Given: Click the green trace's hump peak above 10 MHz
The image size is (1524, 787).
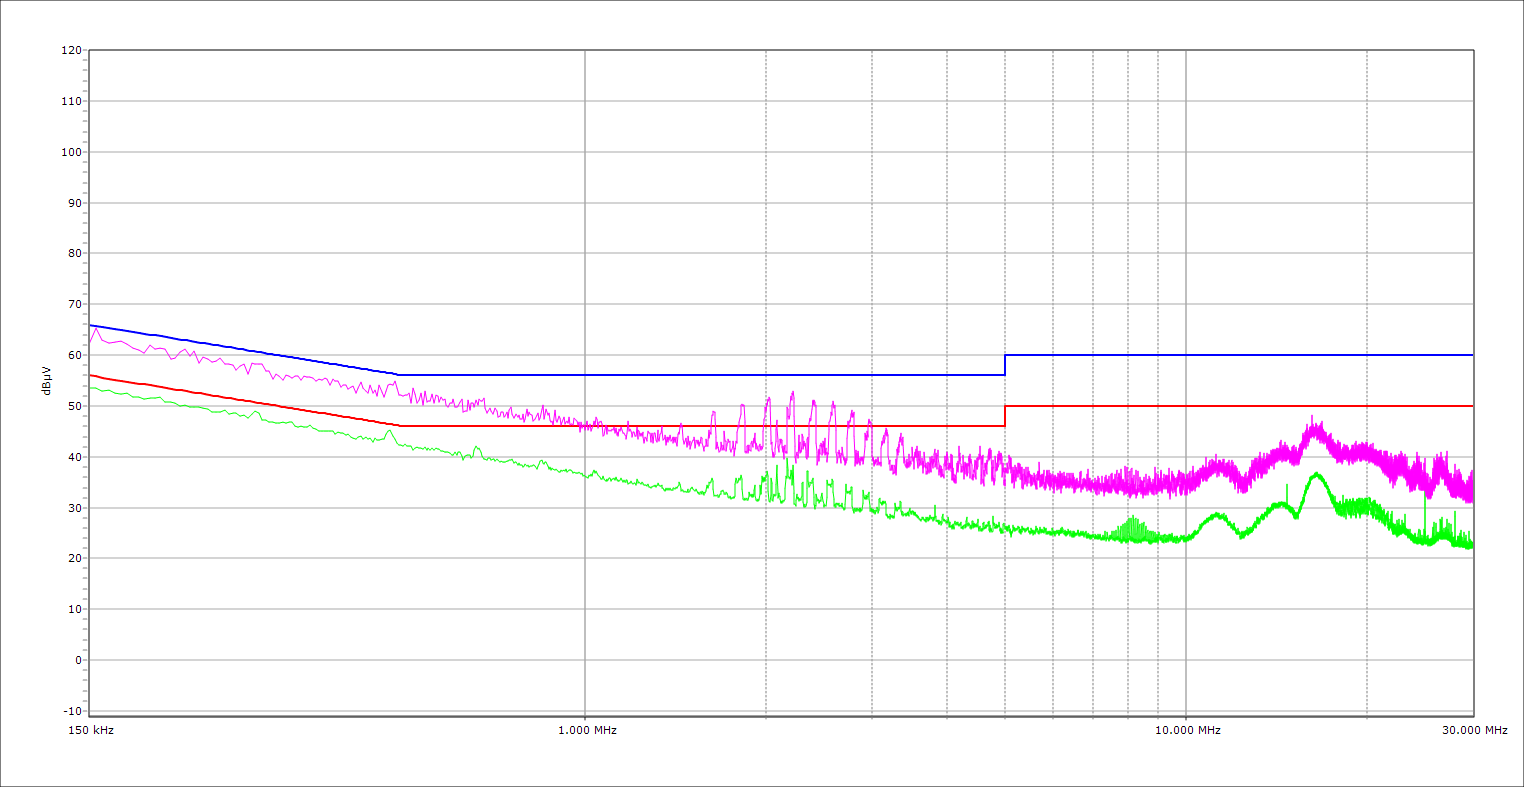Looking at the screenshot, I should tap(1317, 474).
